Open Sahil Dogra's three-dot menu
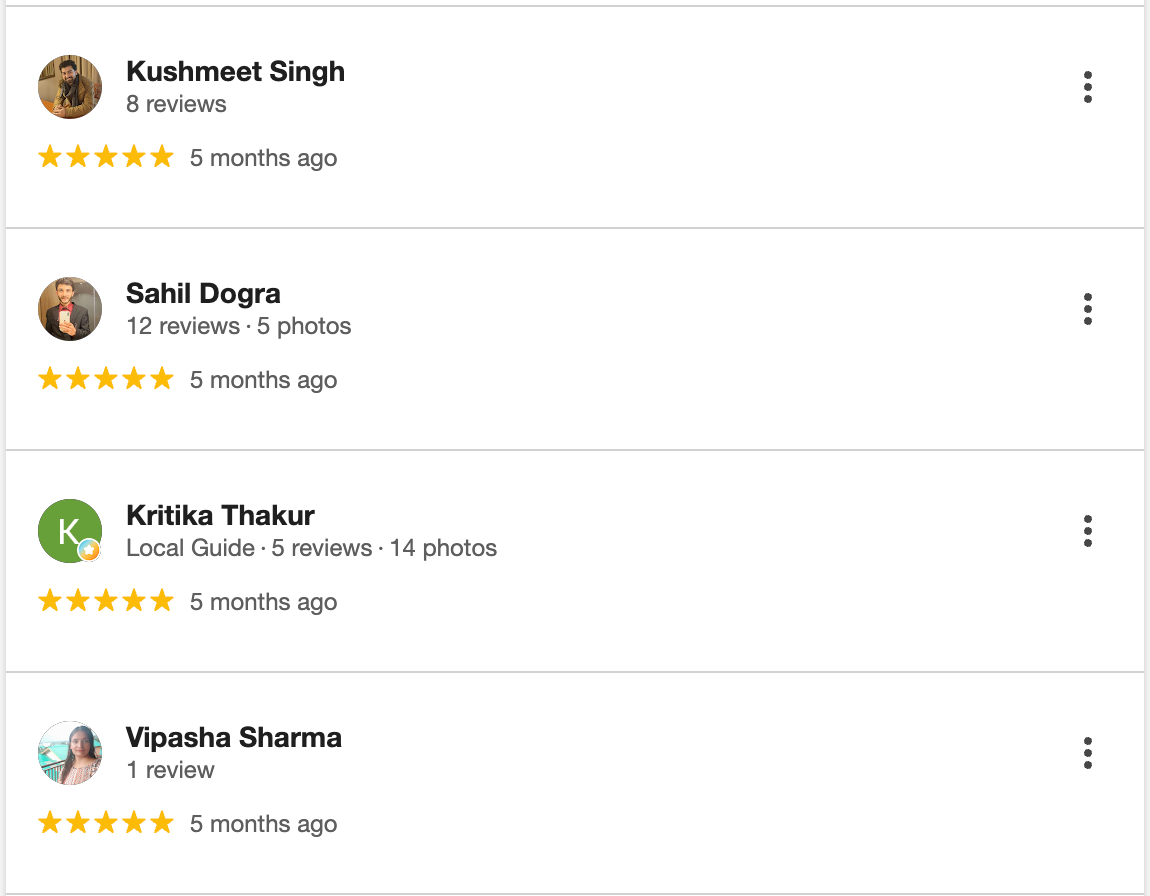Viewport: 1150px width, 896px height. [1087, 309]
